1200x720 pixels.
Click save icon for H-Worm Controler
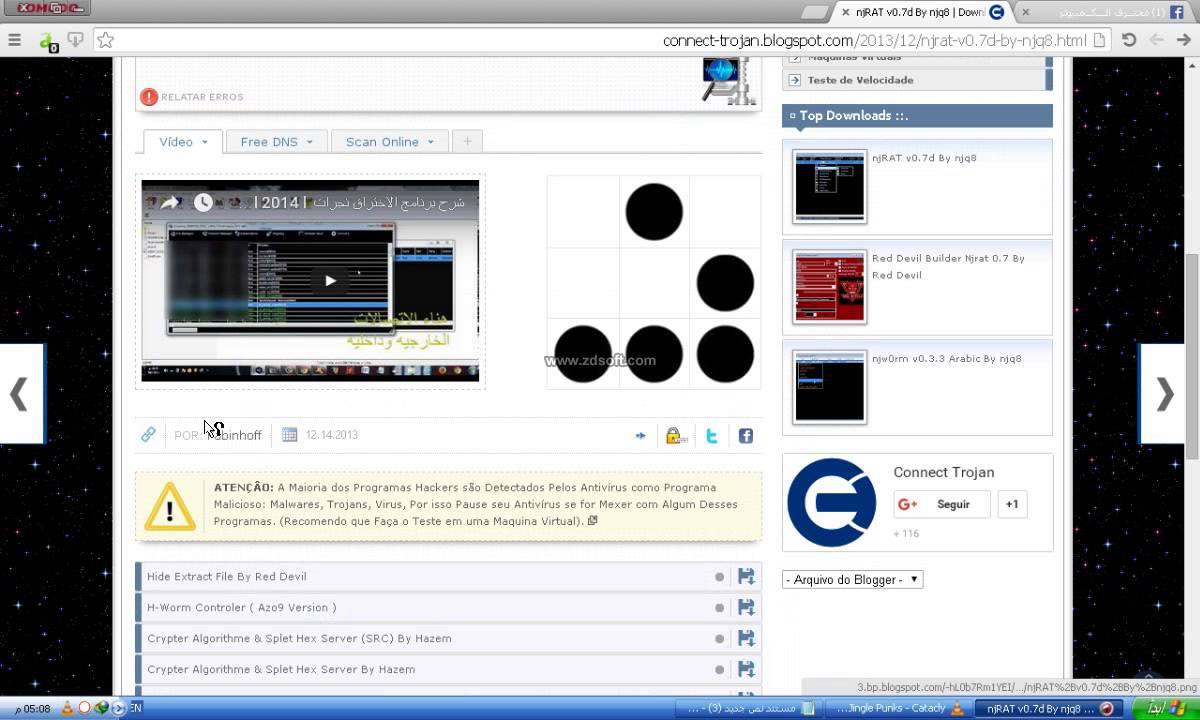pyautogui.click(x=746, y=608)
